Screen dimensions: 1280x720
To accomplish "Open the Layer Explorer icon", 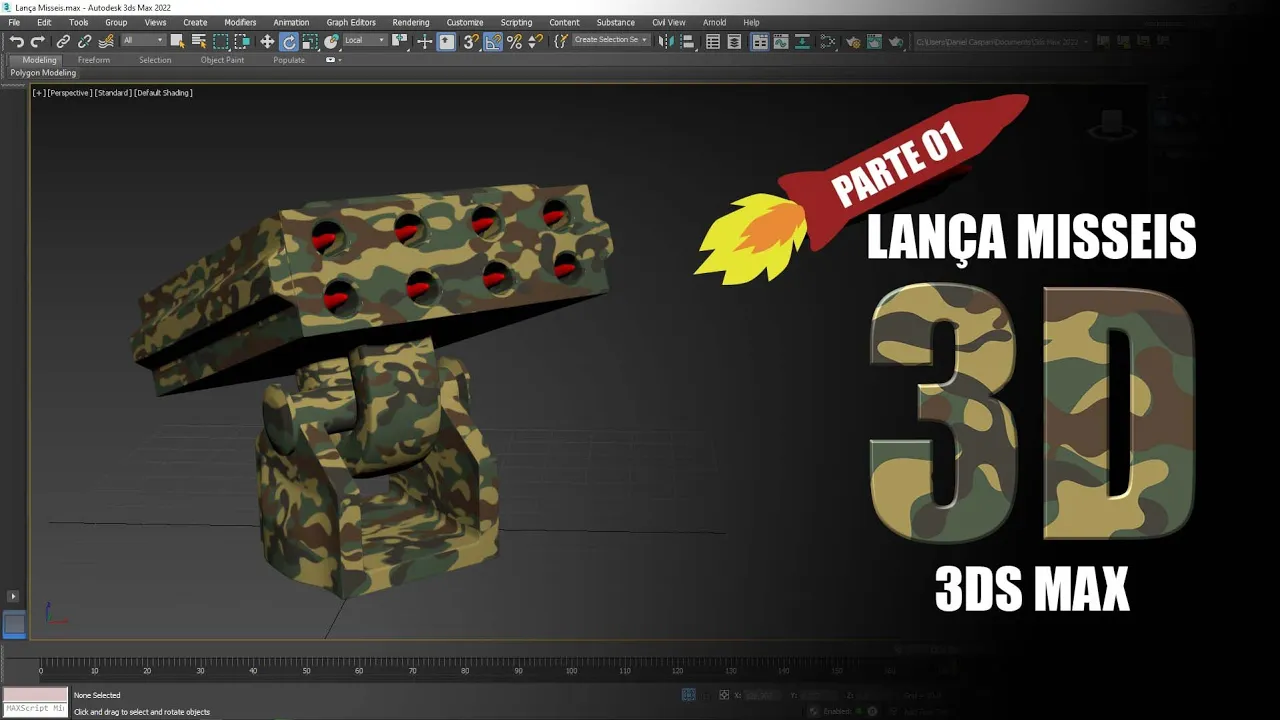I will pos(734,41).
